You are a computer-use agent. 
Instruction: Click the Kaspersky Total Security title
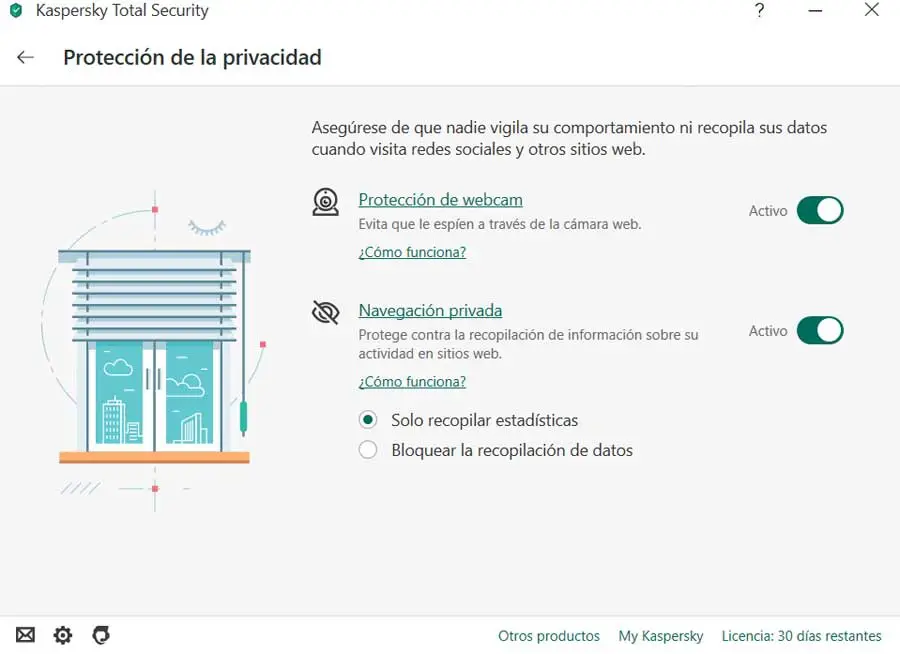[x=122, y=10]
